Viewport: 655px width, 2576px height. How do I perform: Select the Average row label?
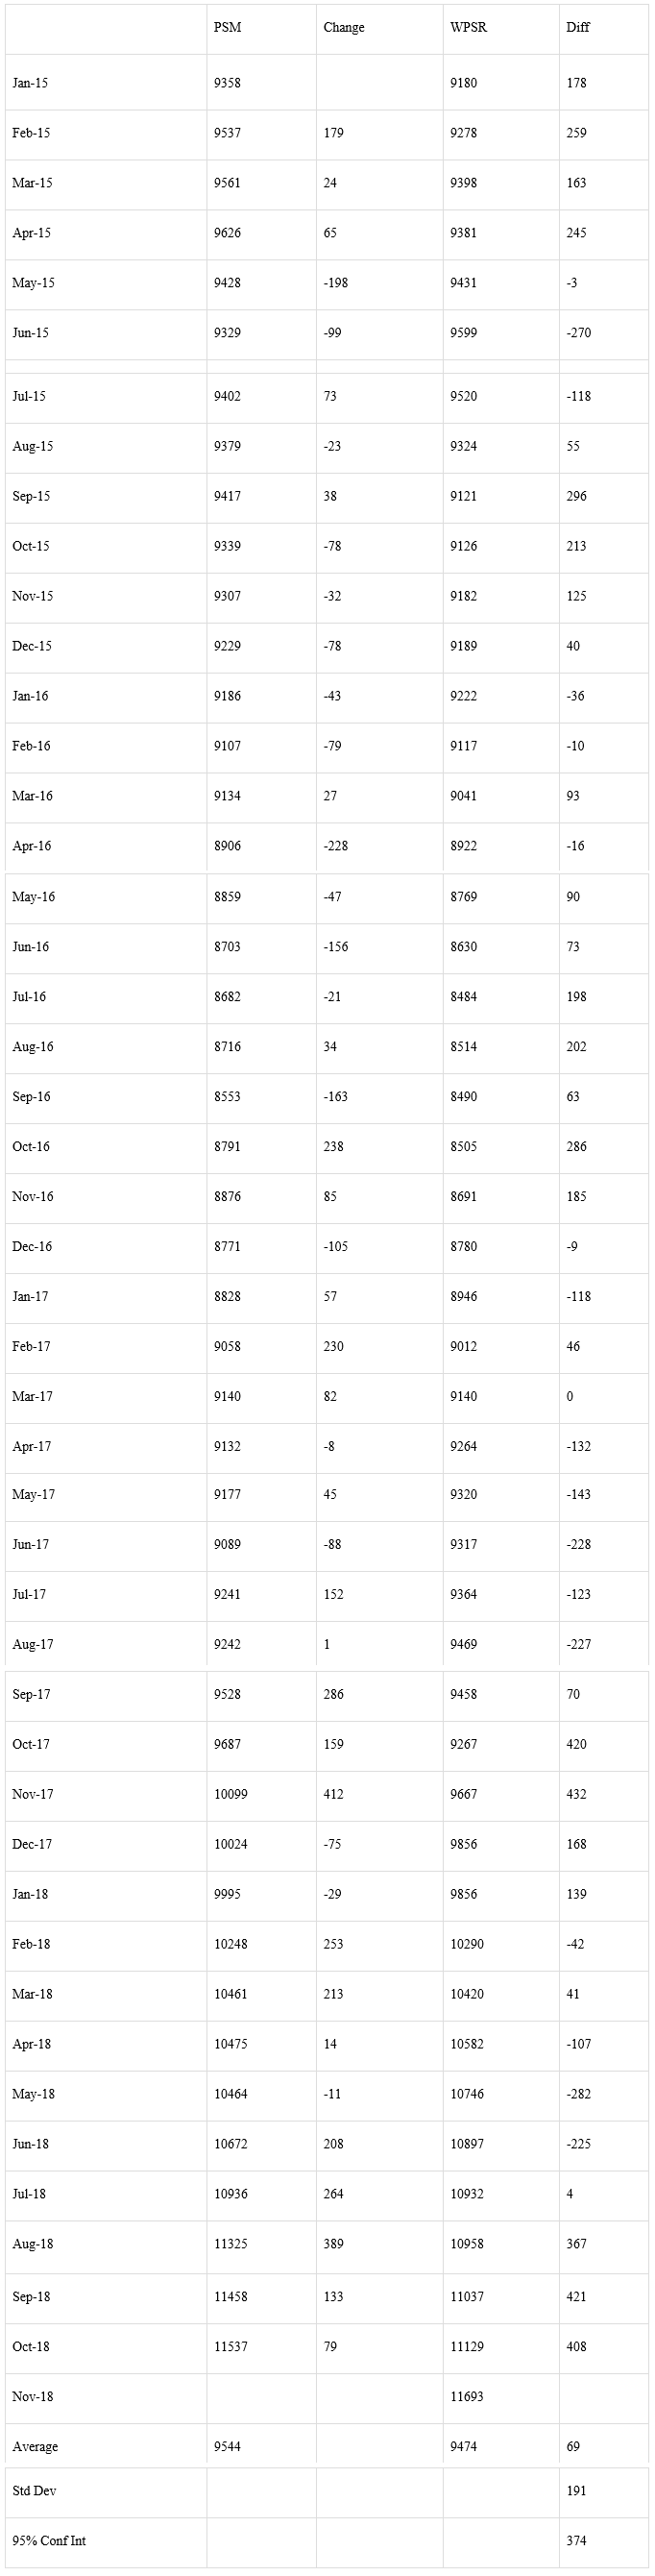[x=35, y=2446]
